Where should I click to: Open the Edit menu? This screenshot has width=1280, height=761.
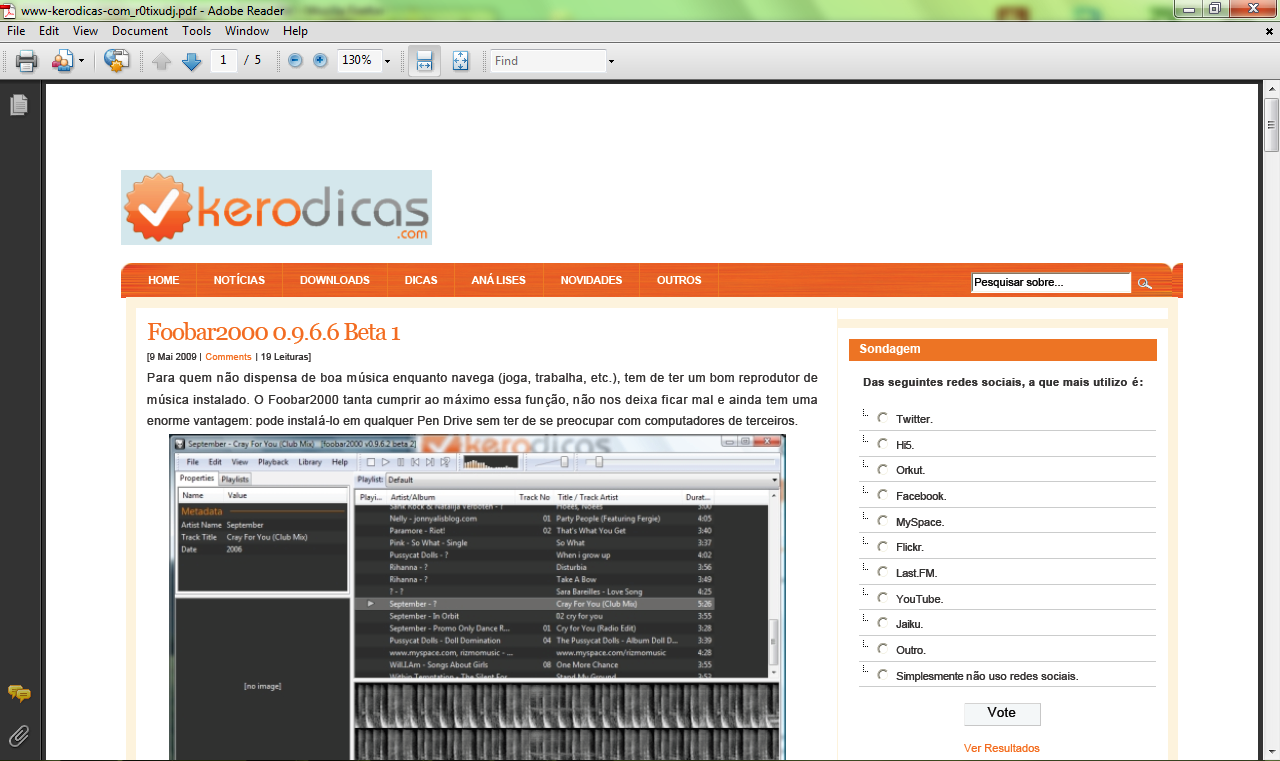pos(49,31)
